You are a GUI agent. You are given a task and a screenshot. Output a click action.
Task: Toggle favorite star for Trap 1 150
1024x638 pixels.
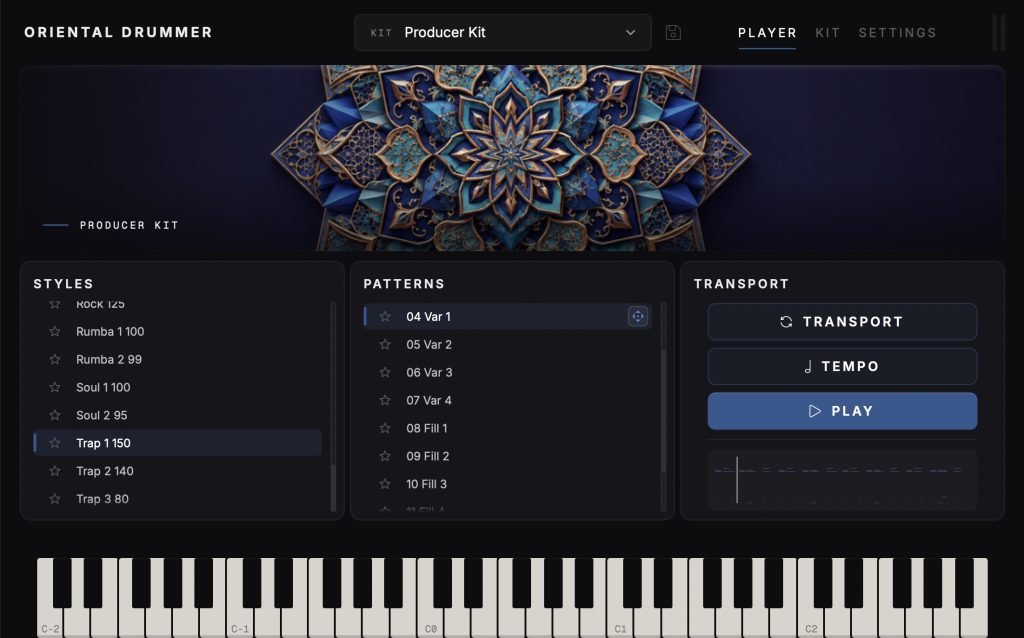[55, 443]
